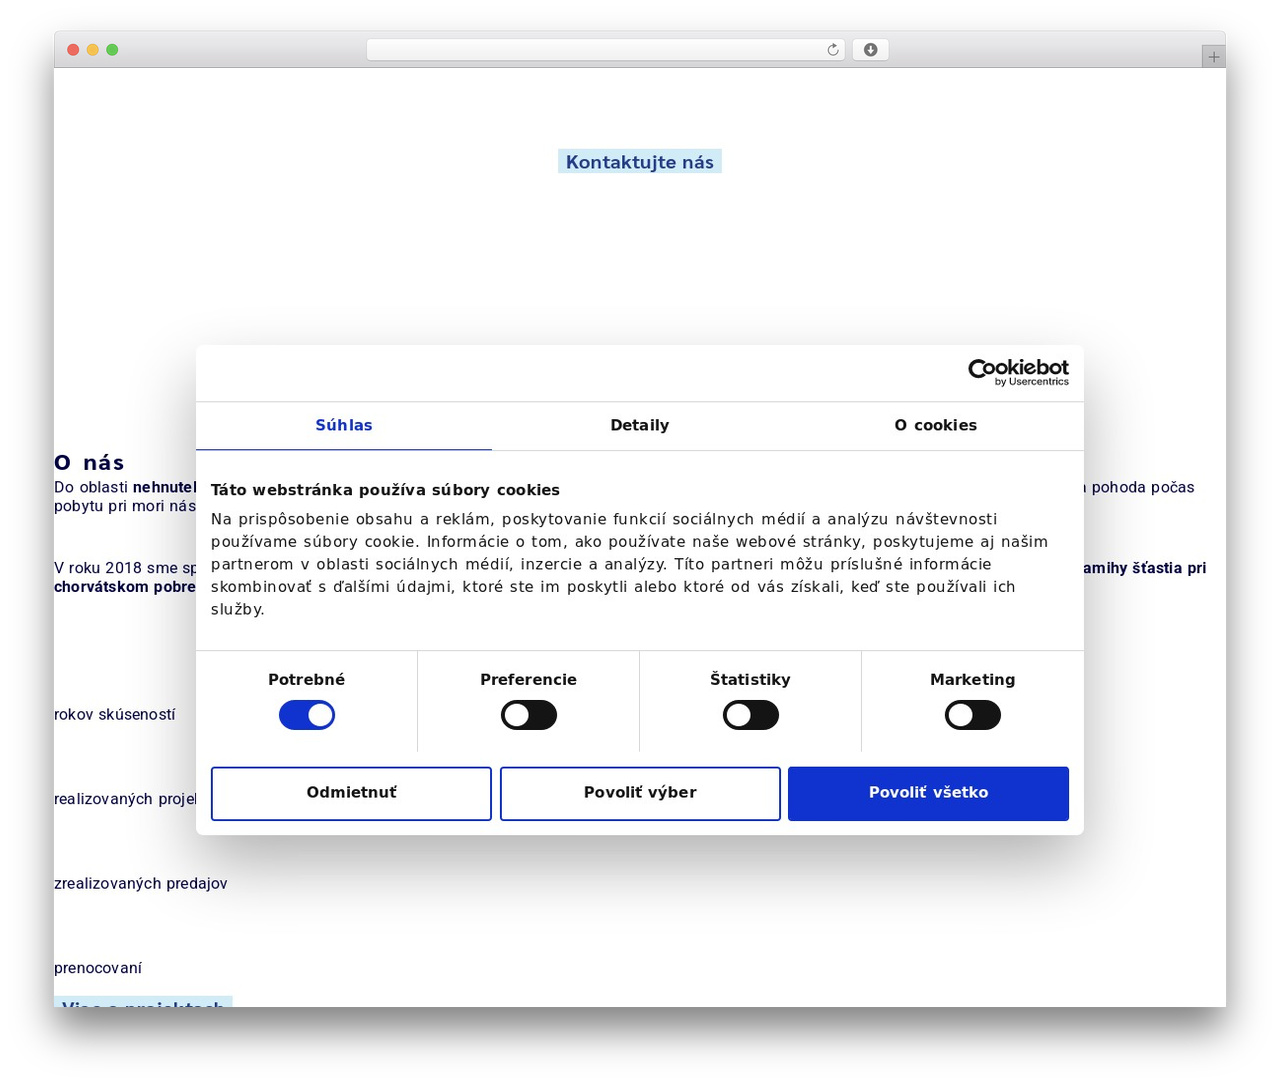
Task: Click the red close window button
Action: coord(73,50)
